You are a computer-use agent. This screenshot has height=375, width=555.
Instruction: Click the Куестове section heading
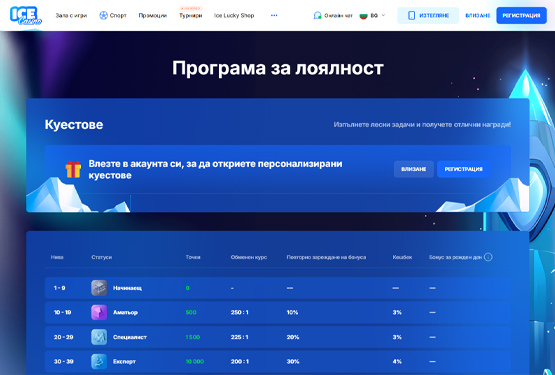[x=74, y=125]
